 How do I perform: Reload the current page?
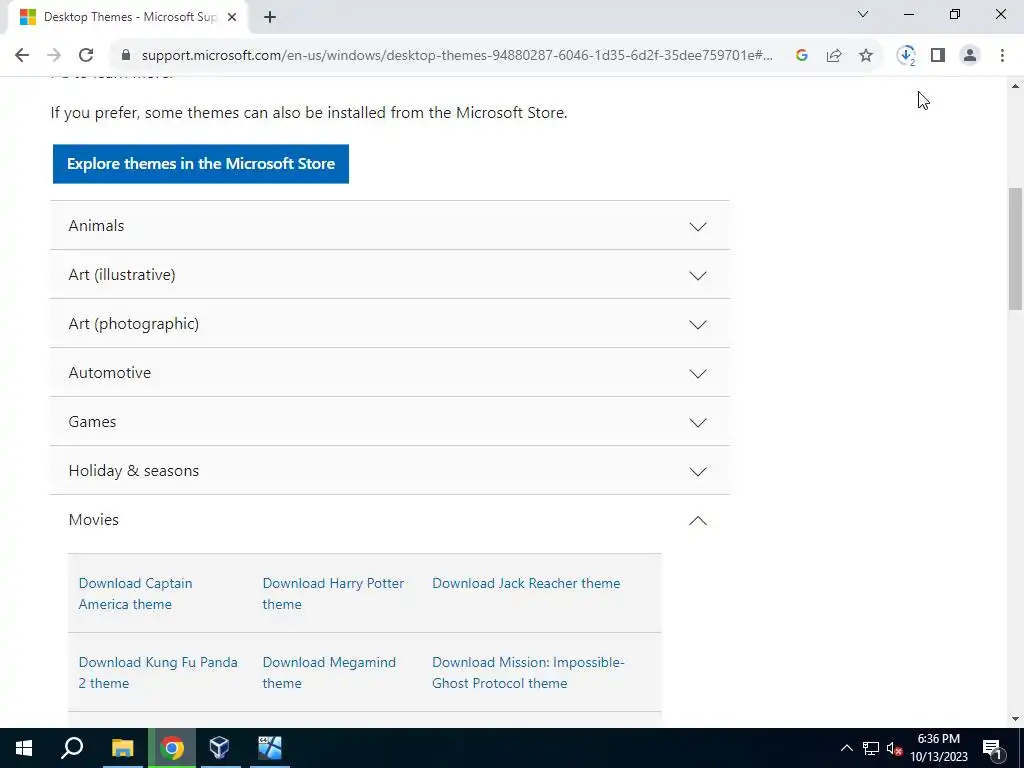coord(86,56)
